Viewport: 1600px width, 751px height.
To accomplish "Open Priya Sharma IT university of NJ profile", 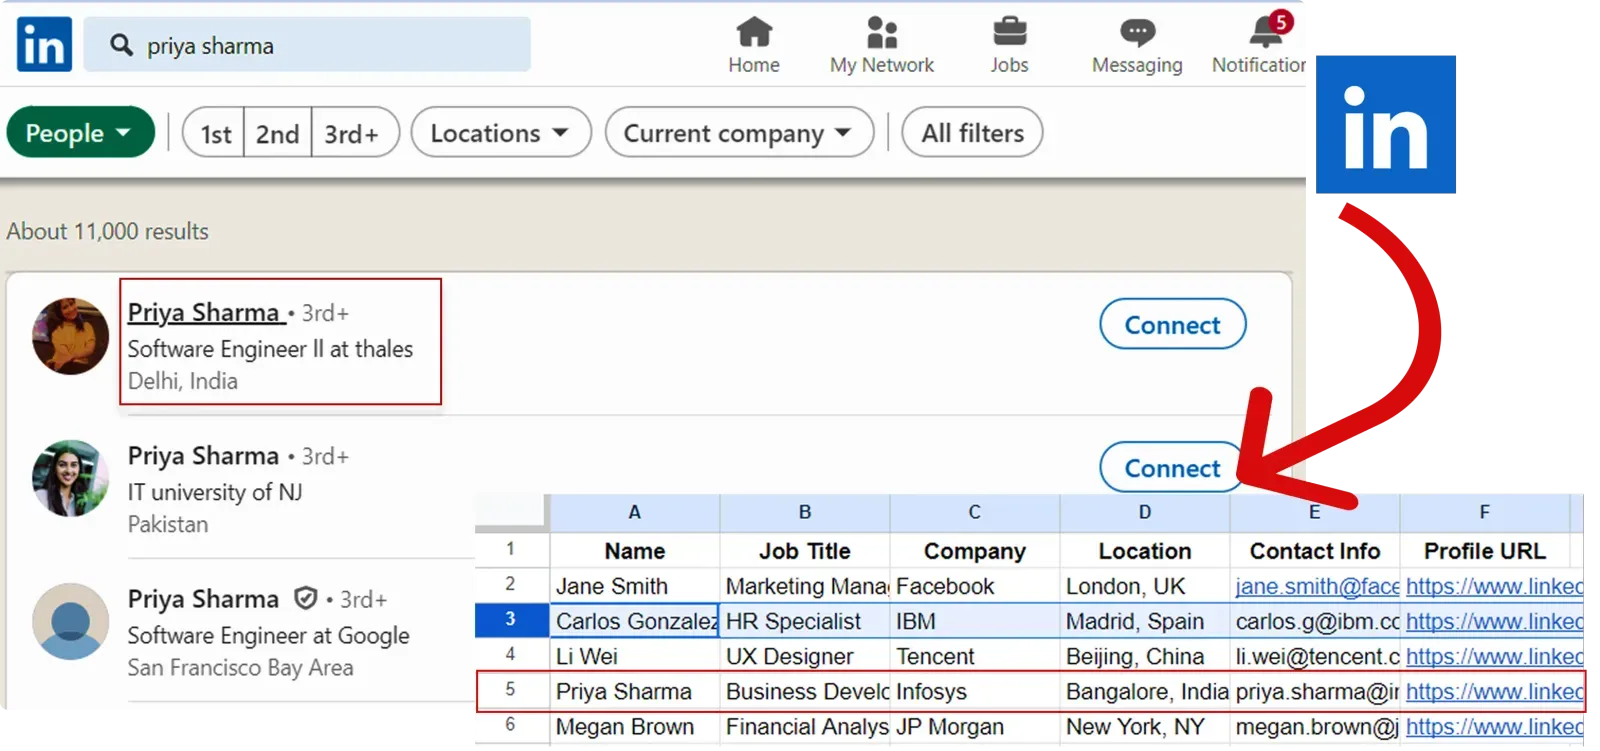I will coord(204,455).
